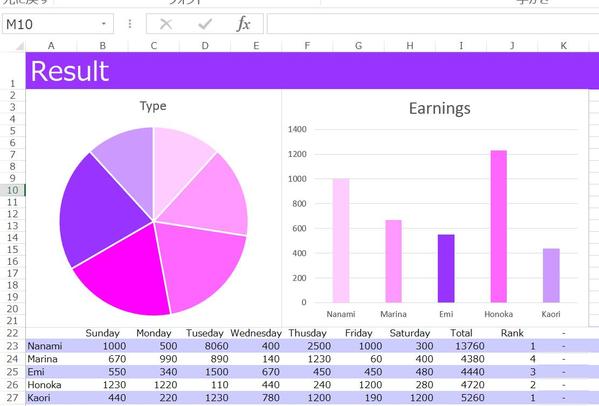The height and width of the screenshot is (406, 599).
Task: Click the Name Box showing M10
Action: 58,24
